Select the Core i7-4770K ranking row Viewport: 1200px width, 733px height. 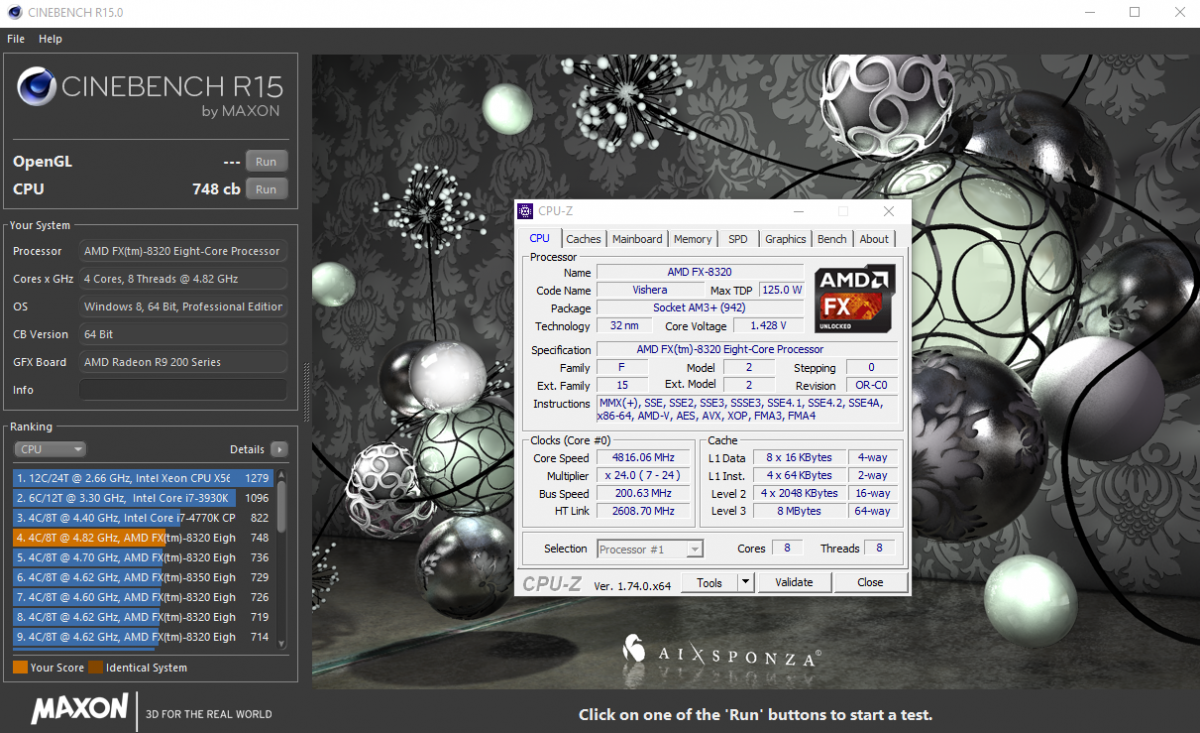tap(143, 518)
